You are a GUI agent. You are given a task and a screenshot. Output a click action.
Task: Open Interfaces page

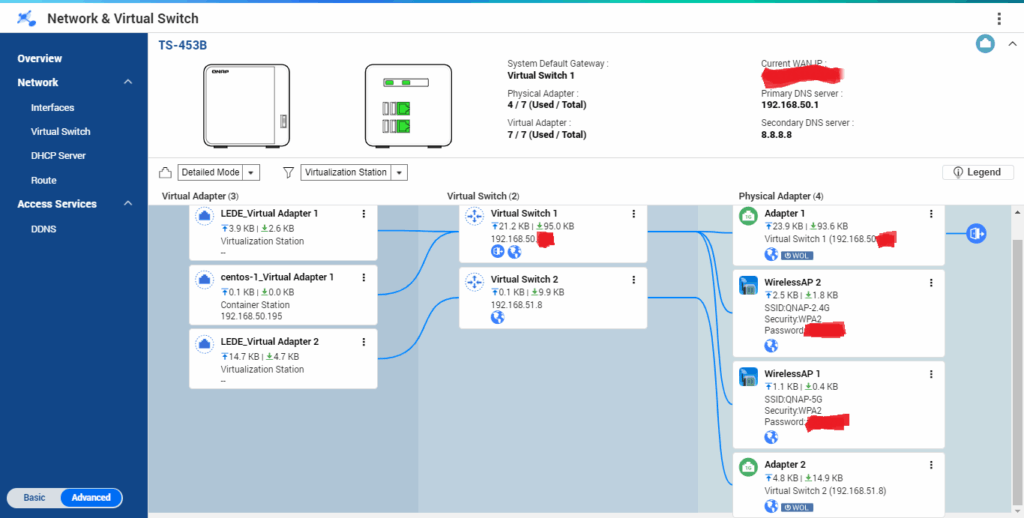point(52,107)
